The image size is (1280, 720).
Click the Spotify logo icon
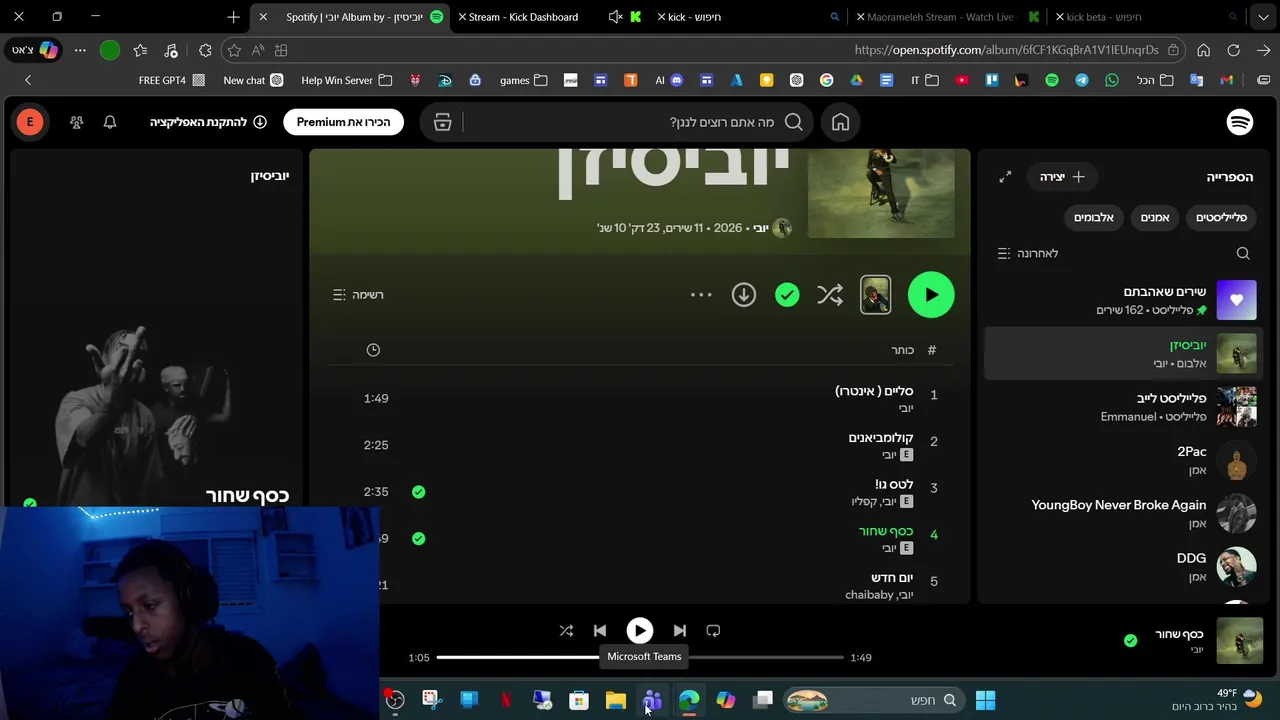pos(1239,122)
